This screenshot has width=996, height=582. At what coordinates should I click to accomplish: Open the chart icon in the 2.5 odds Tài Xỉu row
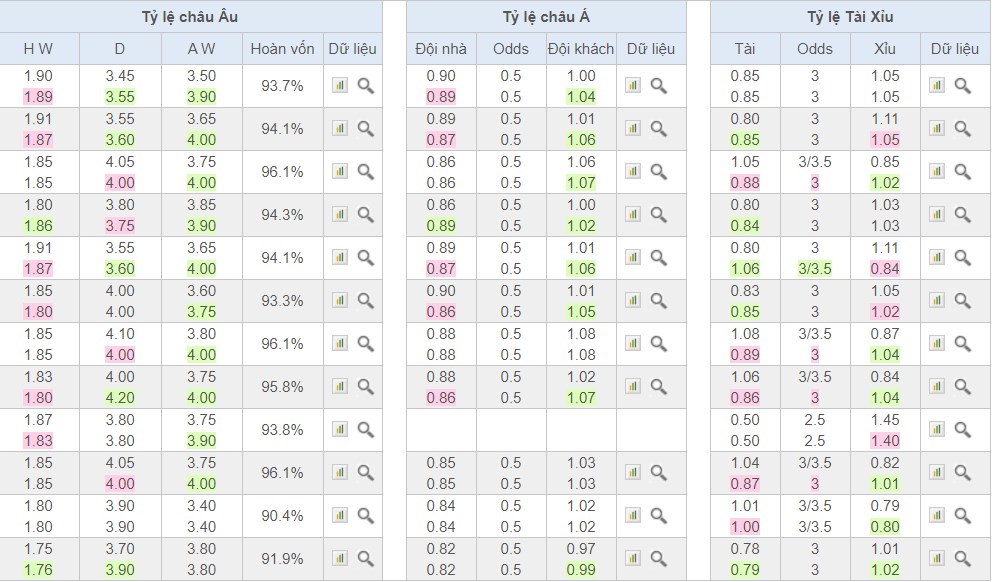[x=936, y=430]
